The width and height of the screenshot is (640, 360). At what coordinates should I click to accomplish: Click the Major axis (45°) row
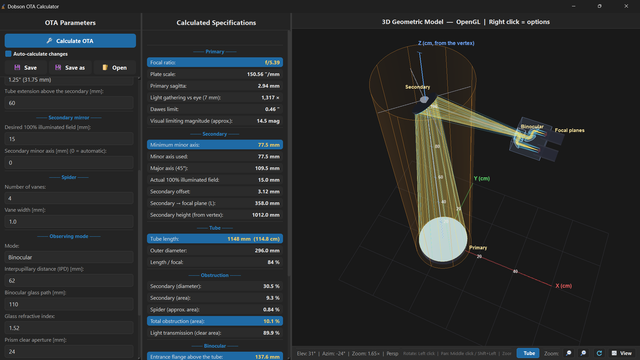[215, 168]
